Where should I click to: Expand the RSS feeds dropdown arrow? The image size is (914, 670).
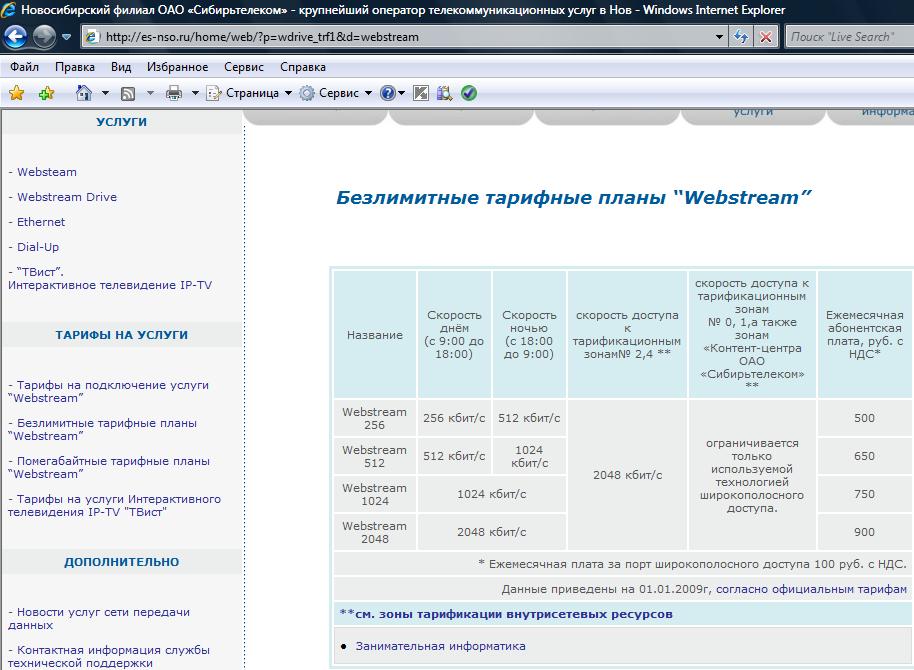(x=150, y=93)
